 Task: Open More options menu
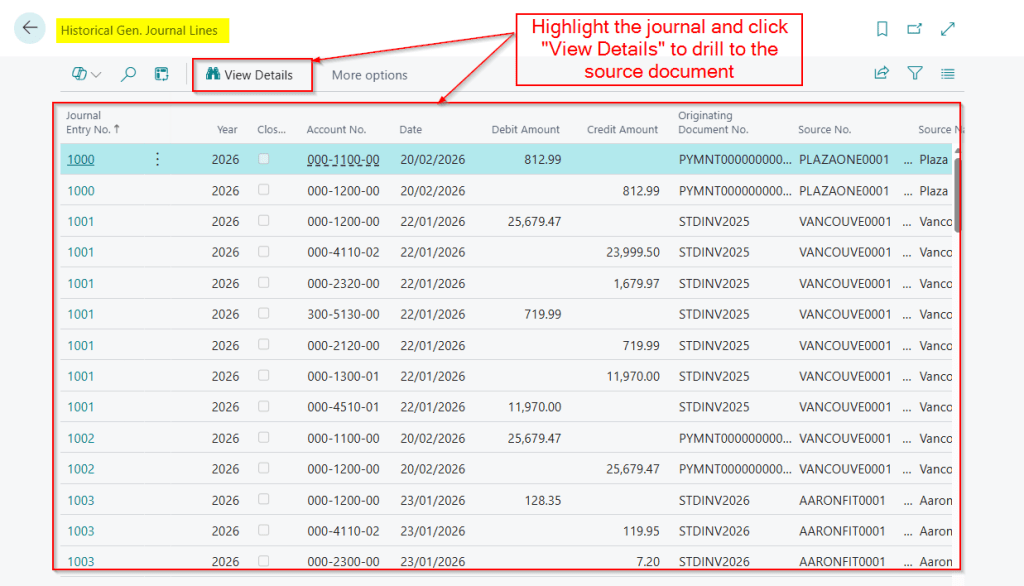[369, 75]
